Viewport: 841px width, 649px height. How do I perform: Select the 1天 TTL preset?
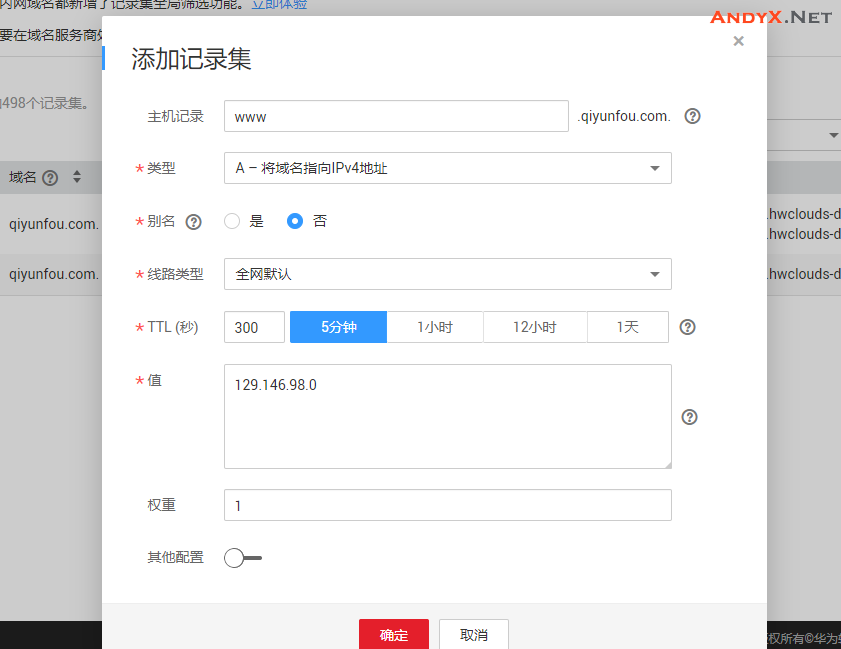point(628,327)
